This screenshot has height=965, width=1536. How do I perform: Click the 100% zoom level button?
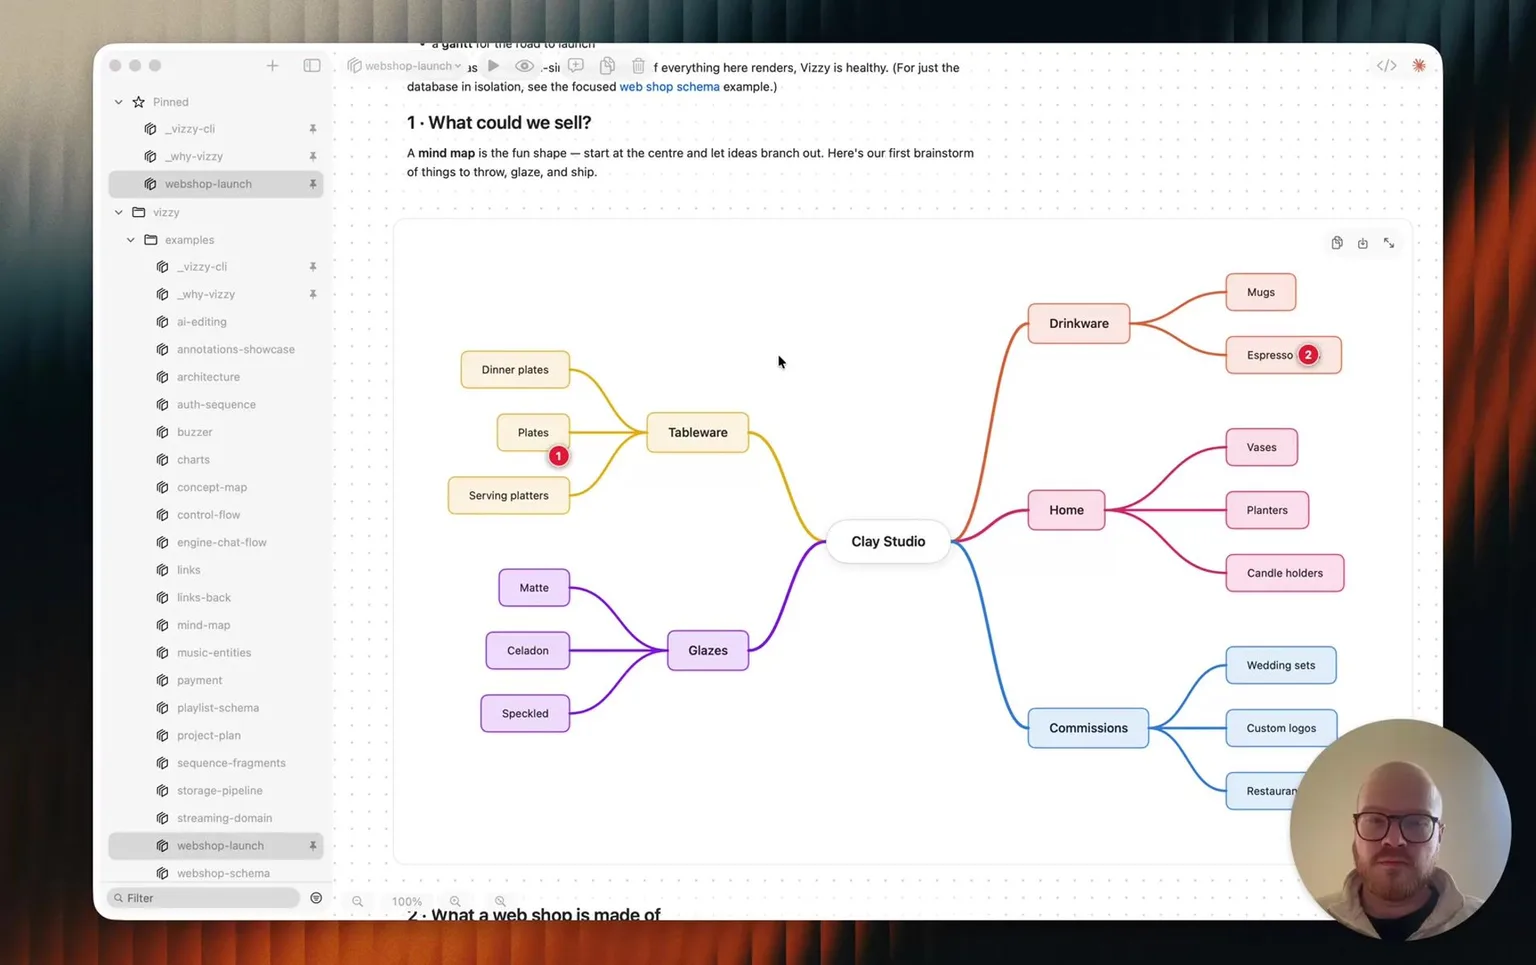click(407, 901)
